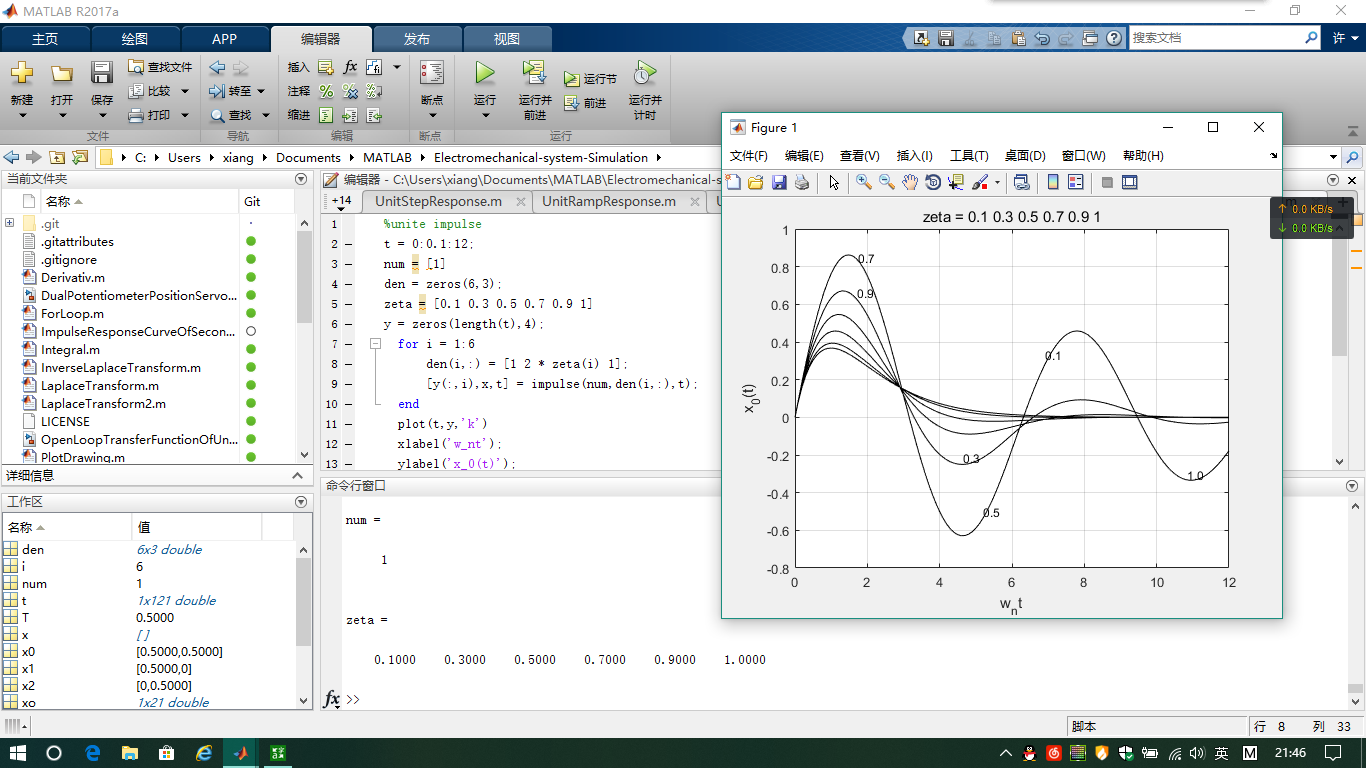
Task: Toggle the zoom in tool in Figure 1
Action: point(864,182)
